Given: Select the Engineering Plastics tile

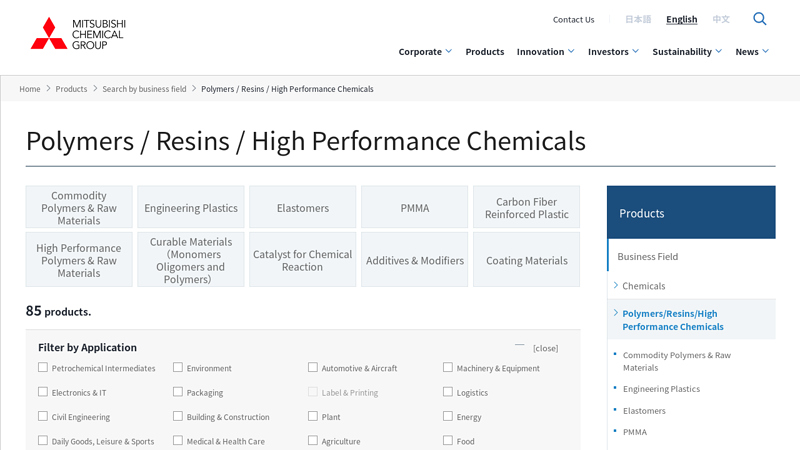Looking at the screenshot, I should 191,207.
